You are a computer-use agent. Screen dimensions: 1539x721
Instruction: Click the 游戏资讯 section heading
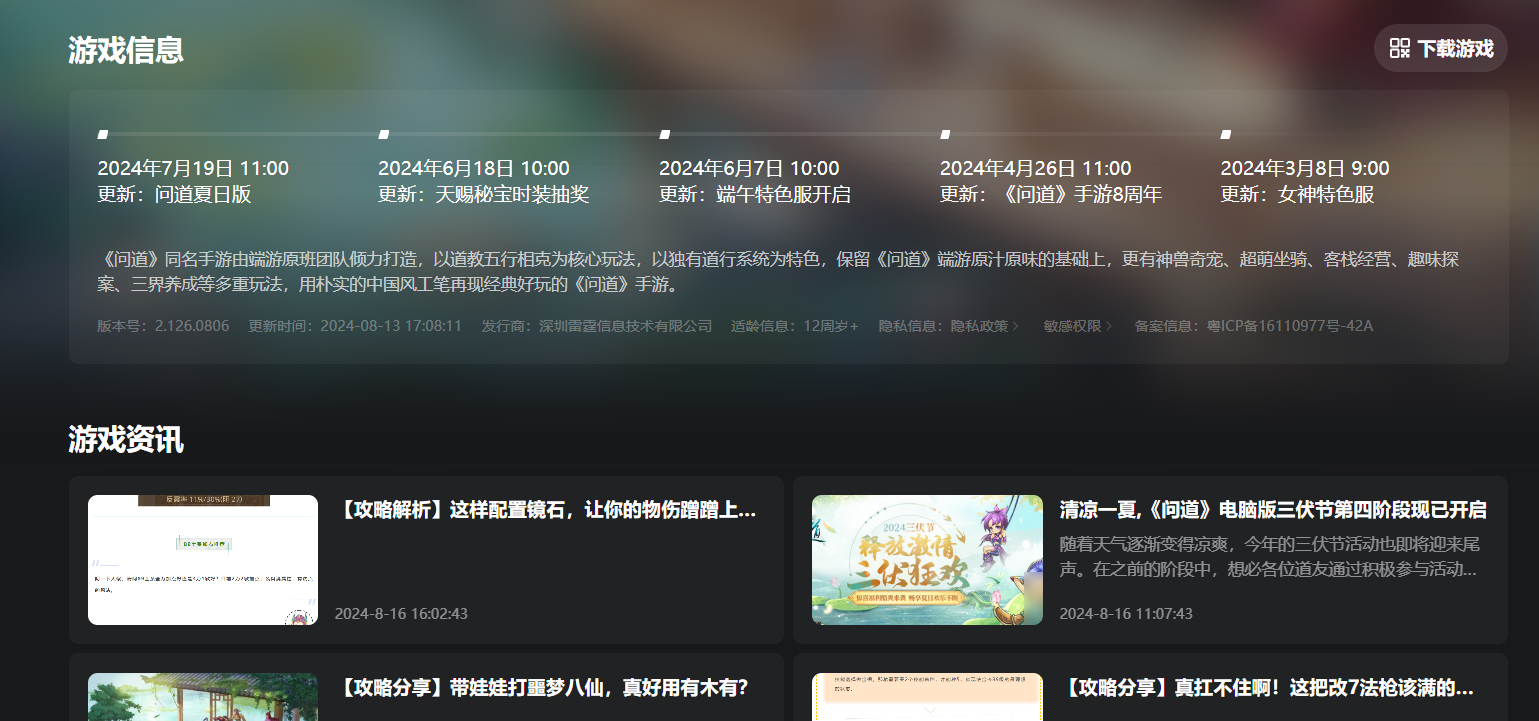[x=126, y=439]
